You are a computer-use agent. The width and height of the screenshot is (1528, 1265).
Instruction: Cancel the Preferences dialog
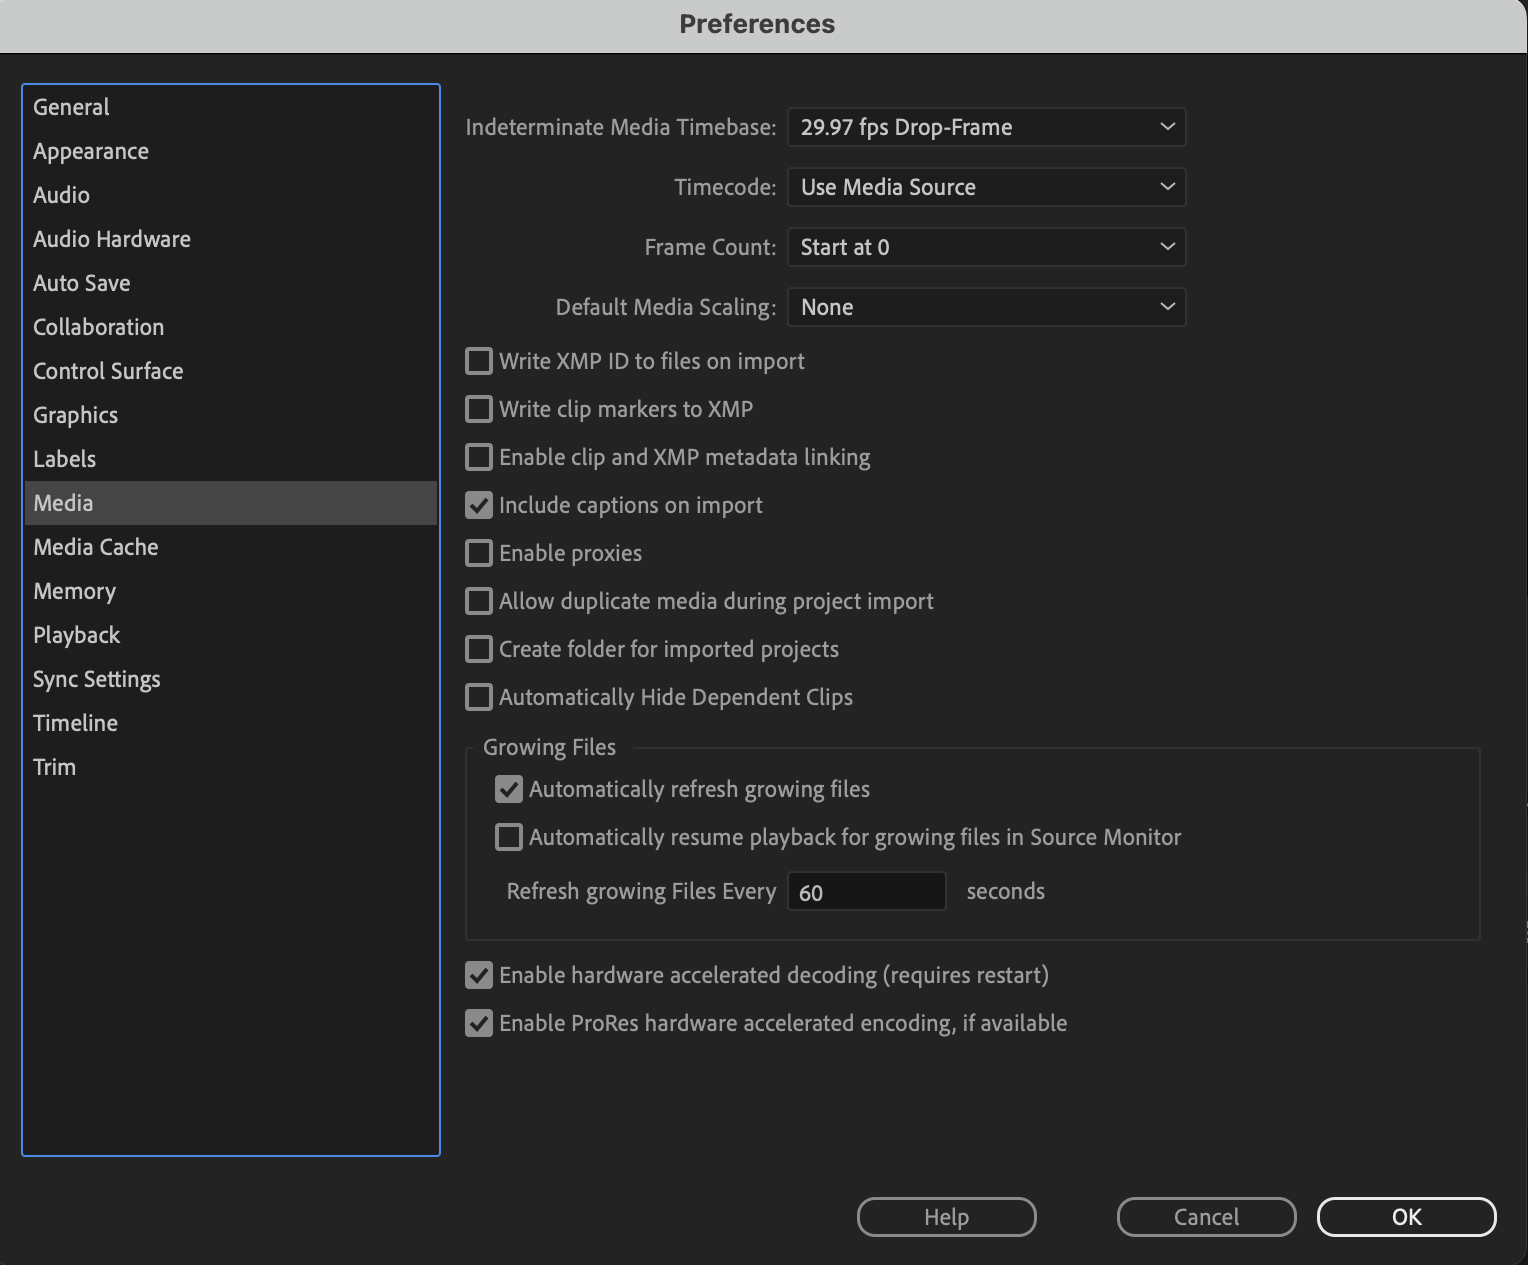pos(1206,1217)
